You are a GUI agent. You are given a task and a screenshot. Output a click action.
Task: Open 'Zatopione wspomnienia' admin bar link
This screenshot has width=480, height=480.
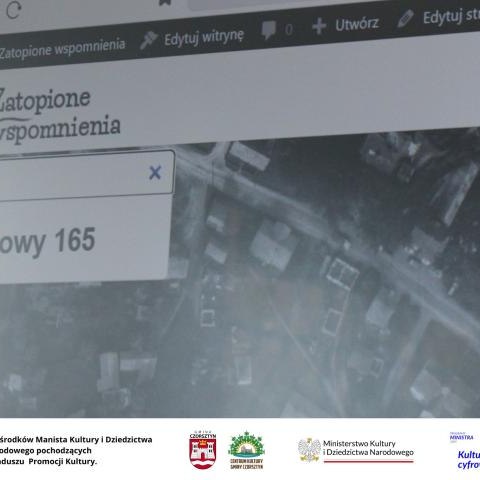click(x=62, y=49)
